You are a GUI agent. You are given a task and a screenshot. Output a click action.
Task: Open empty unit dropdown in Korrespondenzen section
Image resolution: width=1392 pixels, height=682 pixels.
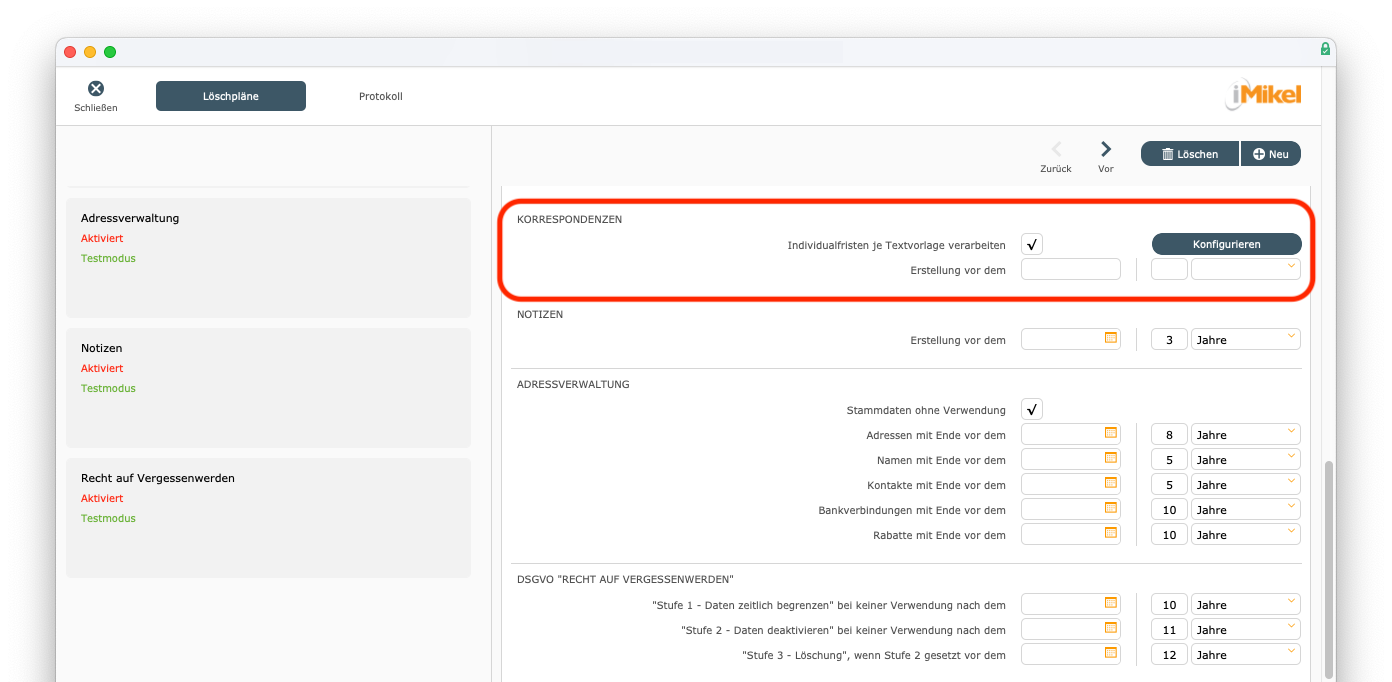[1245, 269]
